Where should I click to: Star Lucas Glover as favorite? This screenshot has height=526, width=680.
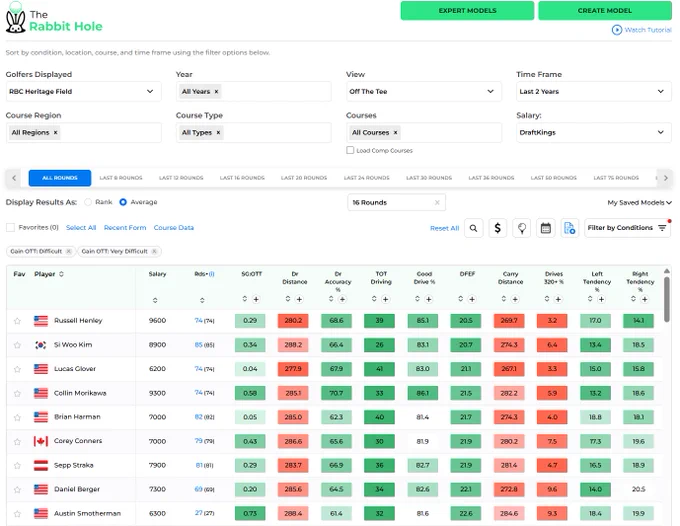click(17, 369)
